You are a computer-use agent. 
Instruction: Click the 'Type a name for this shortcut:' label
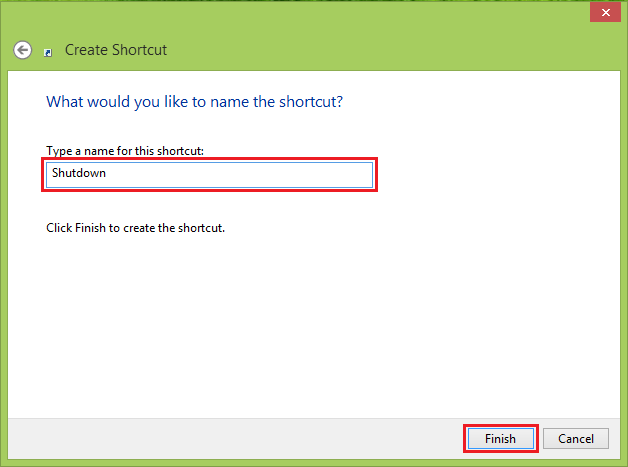(125, 151)
